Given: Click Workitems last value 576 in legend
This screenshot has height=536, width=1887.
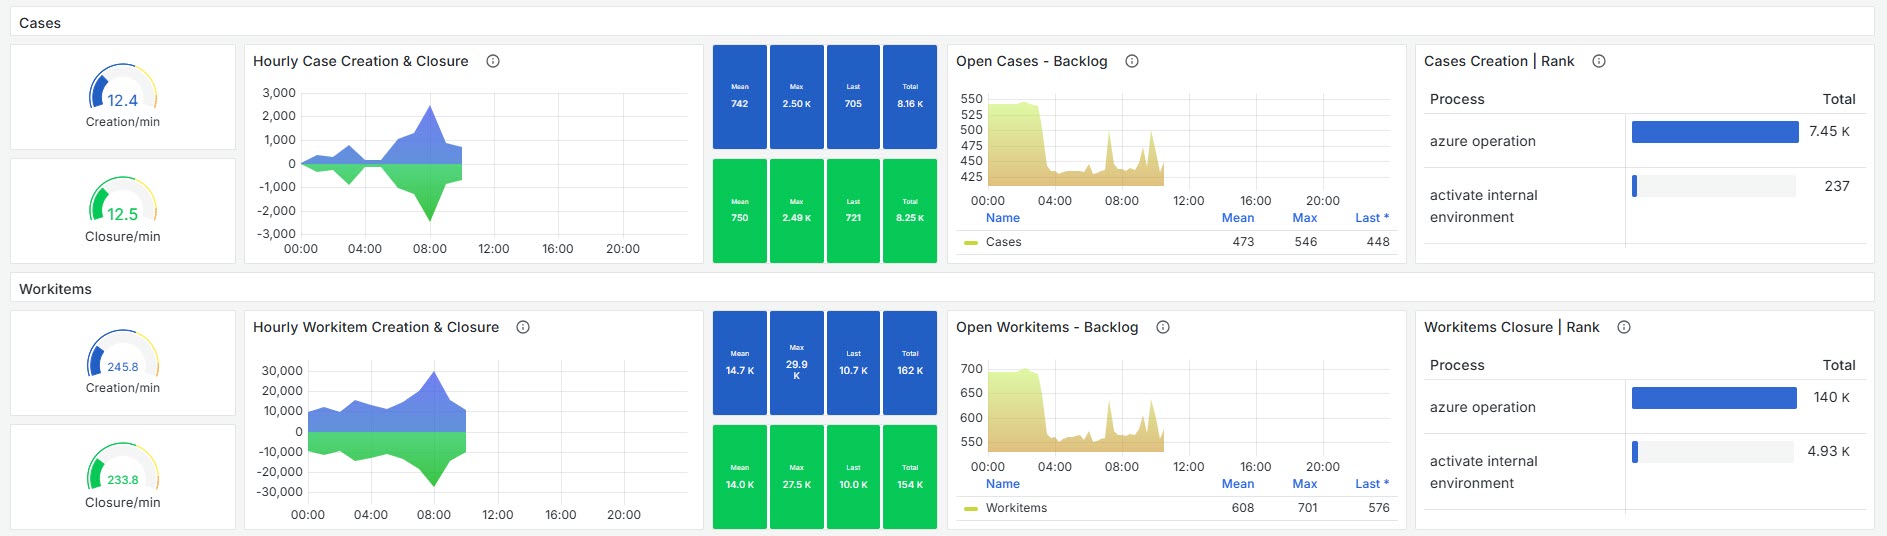Looking at the screenshot, I should [x=1379, y=508].
